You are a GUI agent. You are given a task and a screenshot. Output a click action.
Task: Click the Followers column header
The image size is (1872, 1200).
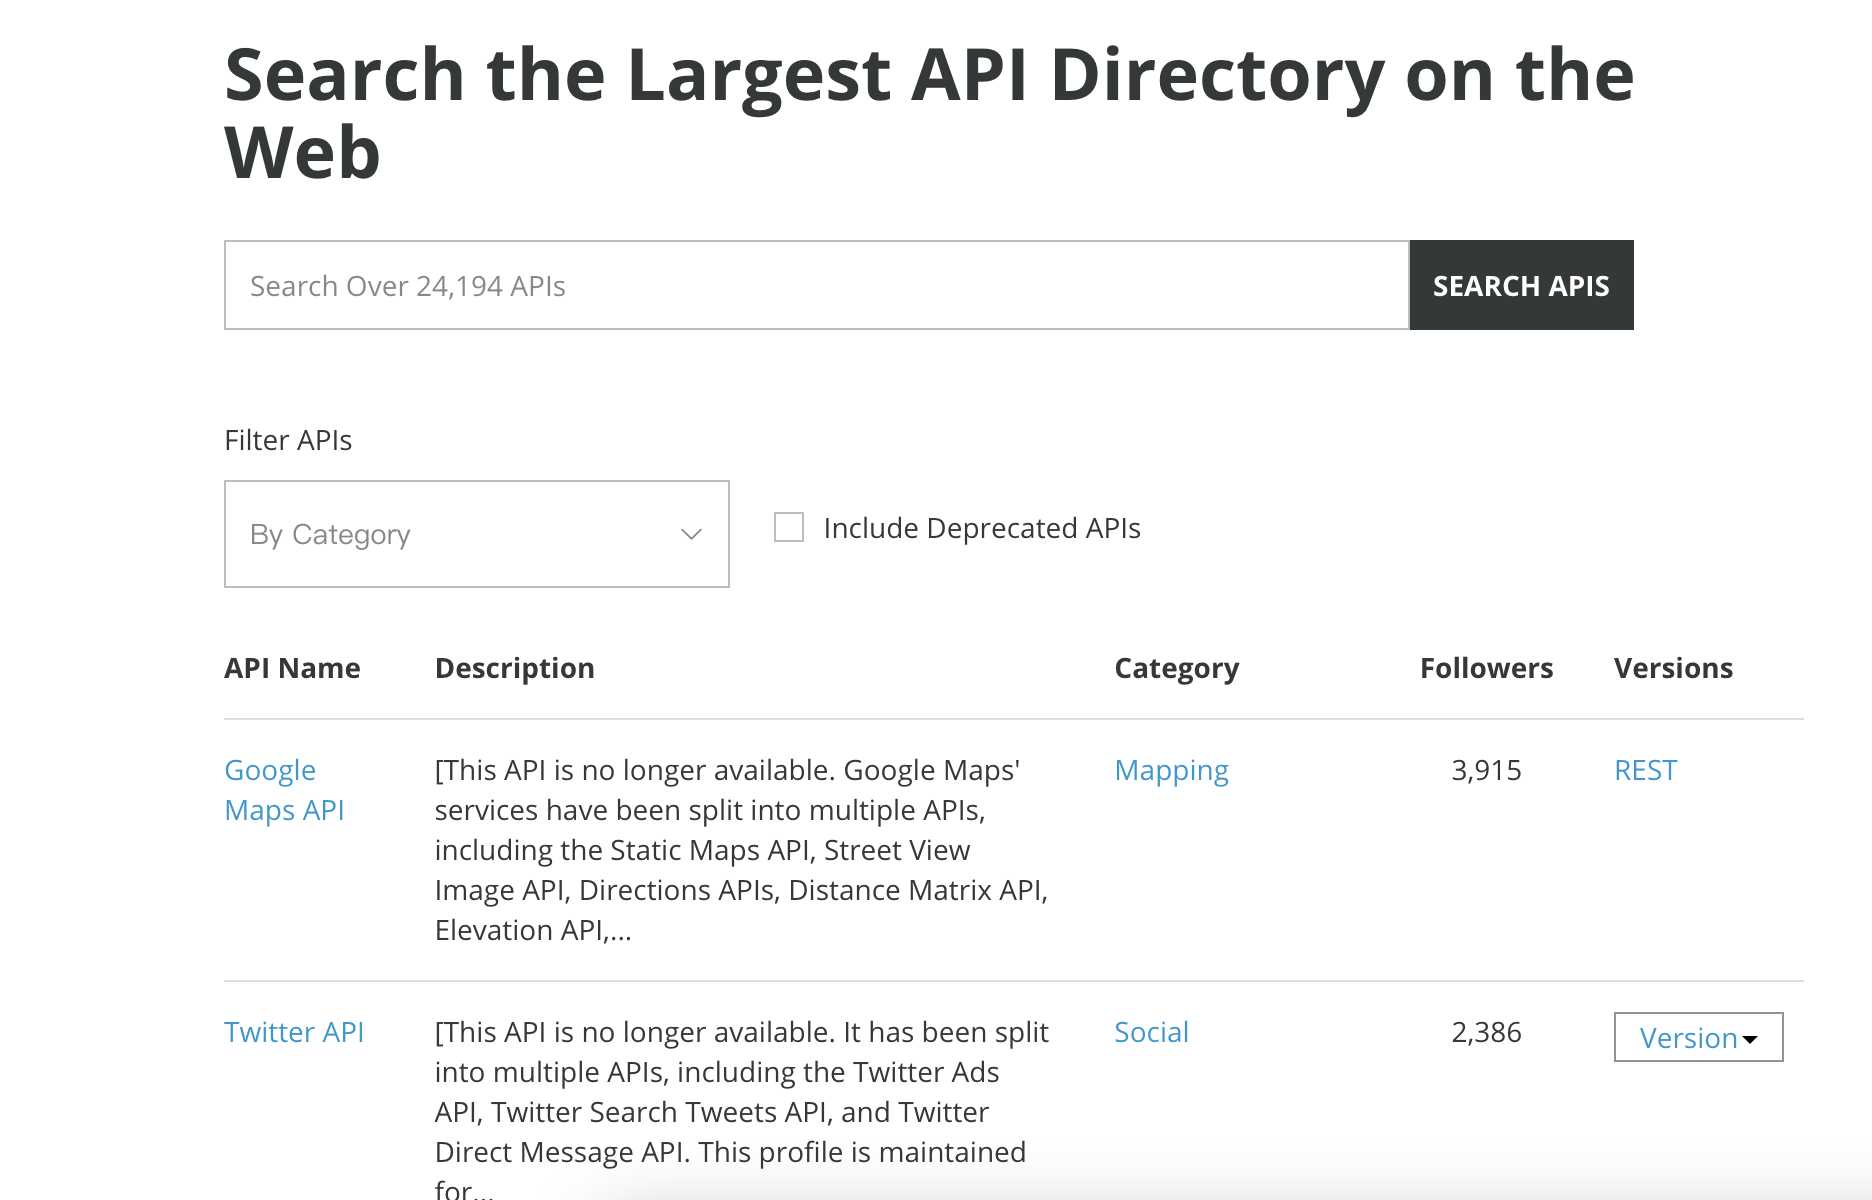[1486, 668]
